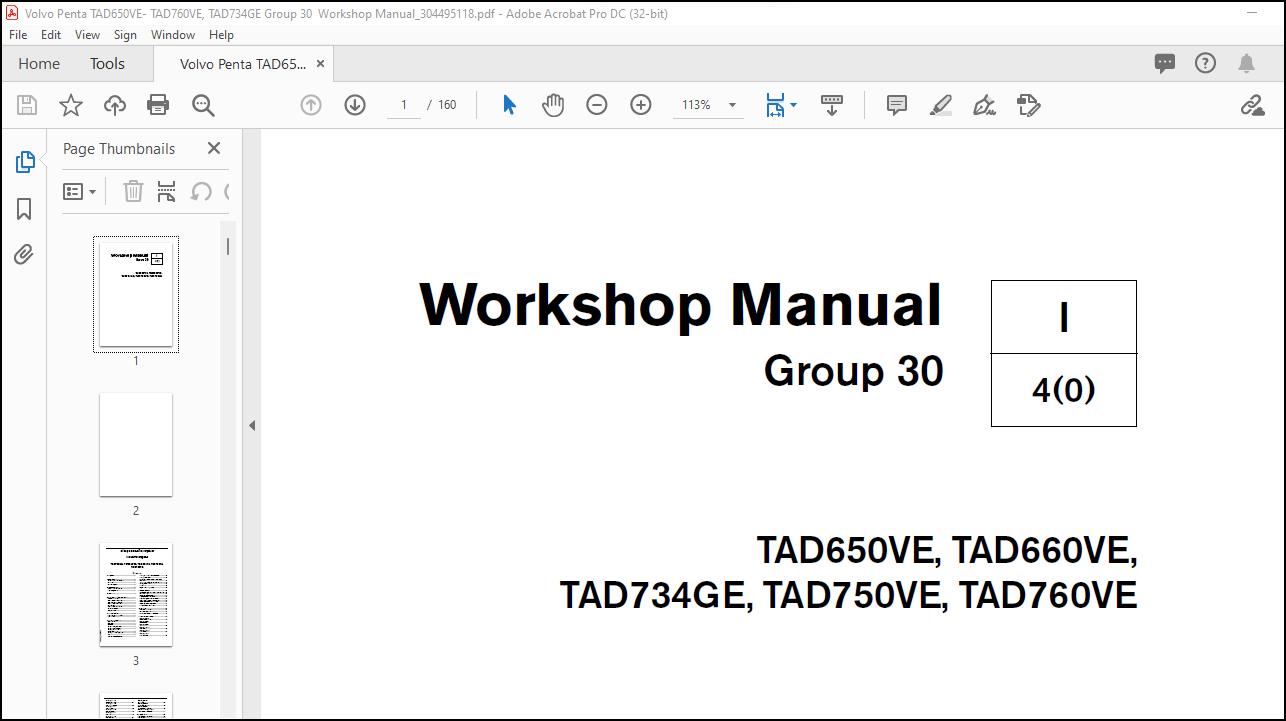Add document to starred favorites
This screenshot has width=1286, height=721.
click(71, 105)
